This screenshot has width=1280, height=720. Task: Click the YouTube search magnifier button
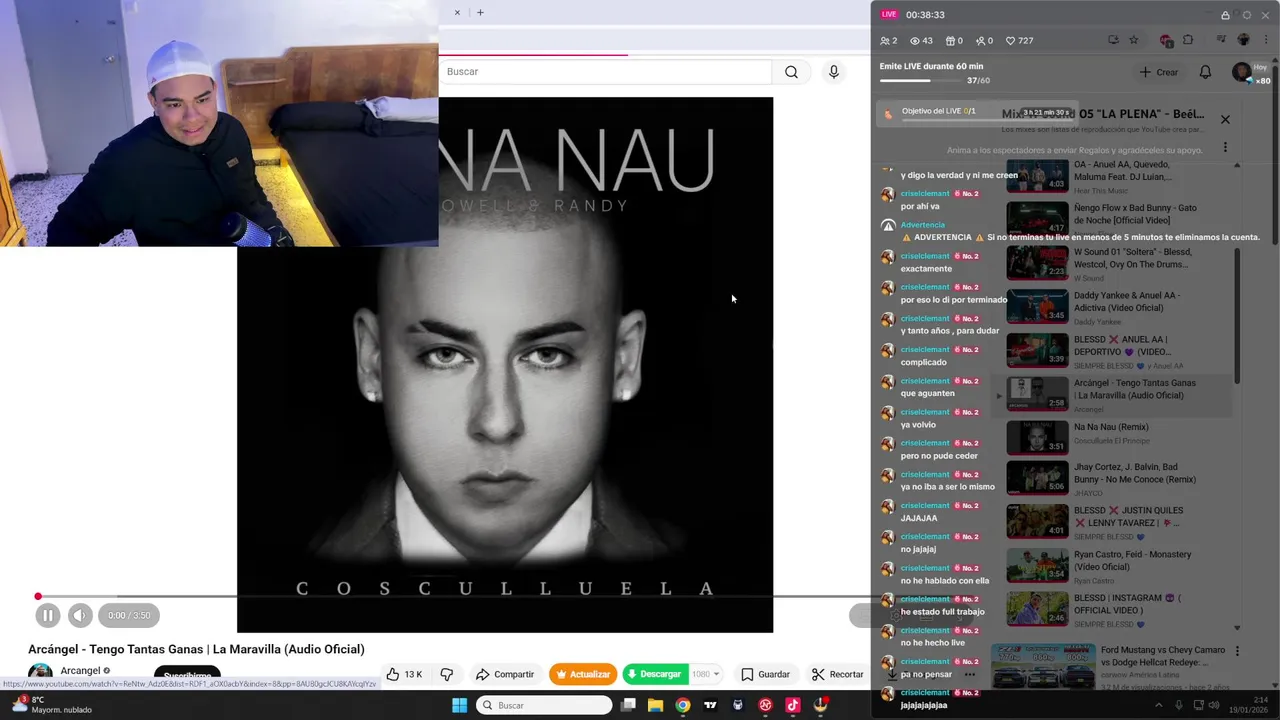pyautogui.click(x=791, y=72)
